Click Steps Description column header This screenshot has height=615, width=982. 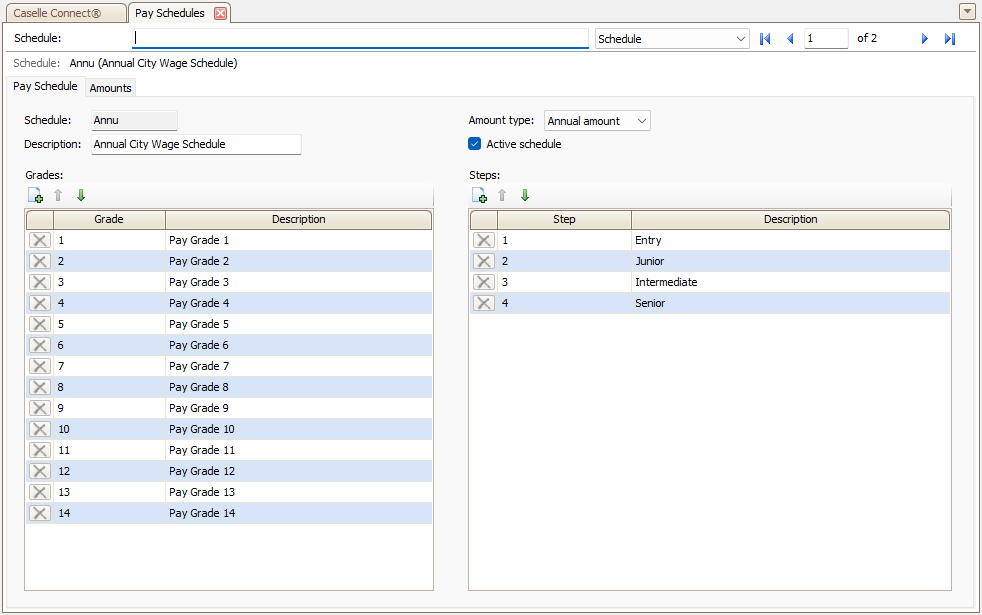(x=790, y=219)
